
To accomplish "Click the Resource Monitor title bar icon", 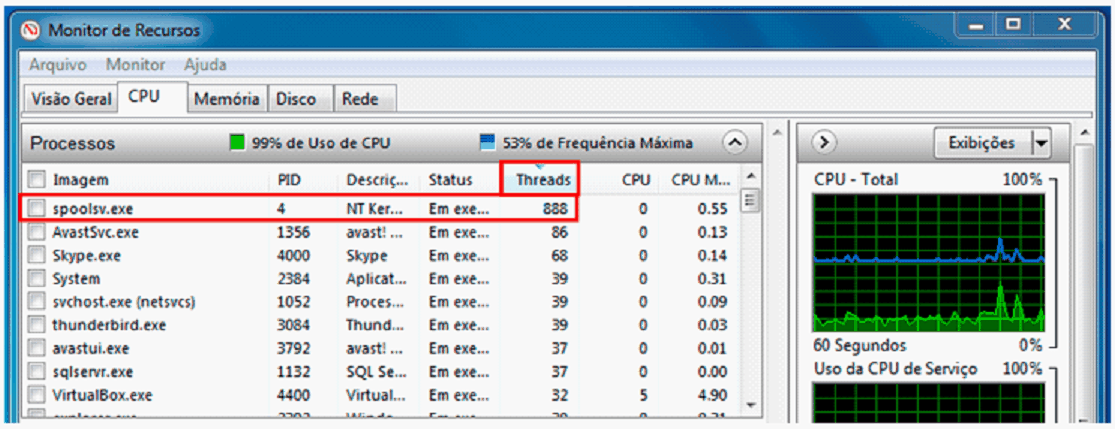I will click(x=31, y=31).
